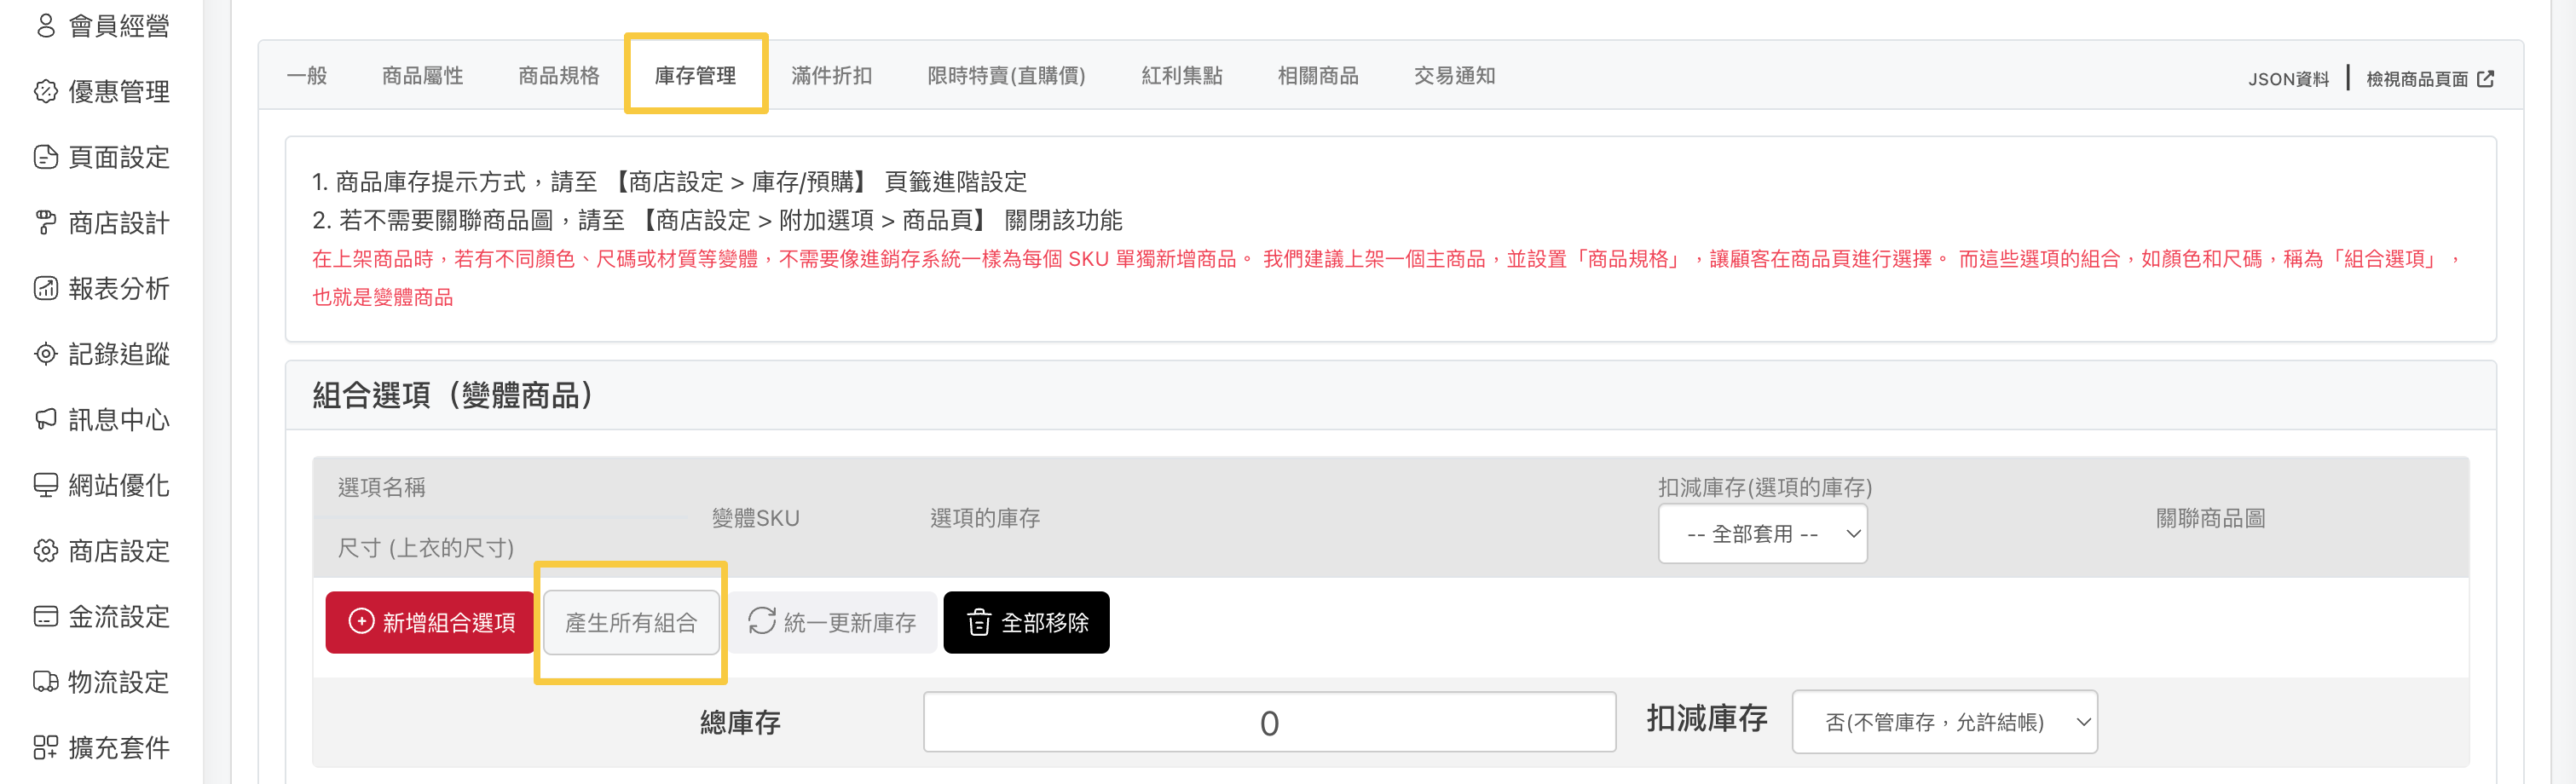Image resolution: width=2576 pixels, height=784 pixels.
Task: Click the red 新增組合選項 button
Action: 431,622
